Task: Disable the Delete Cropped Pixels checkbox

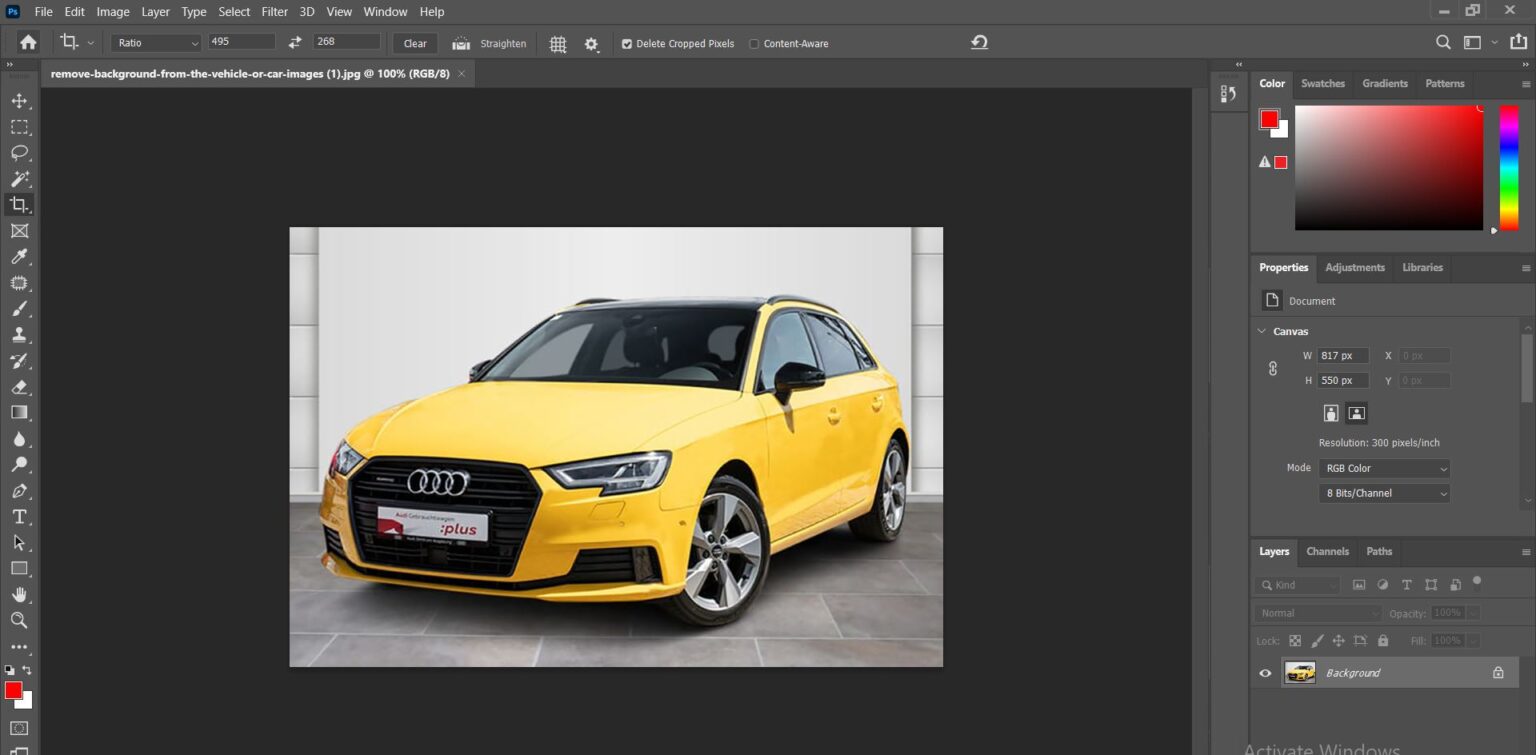Action: [626, 43]
